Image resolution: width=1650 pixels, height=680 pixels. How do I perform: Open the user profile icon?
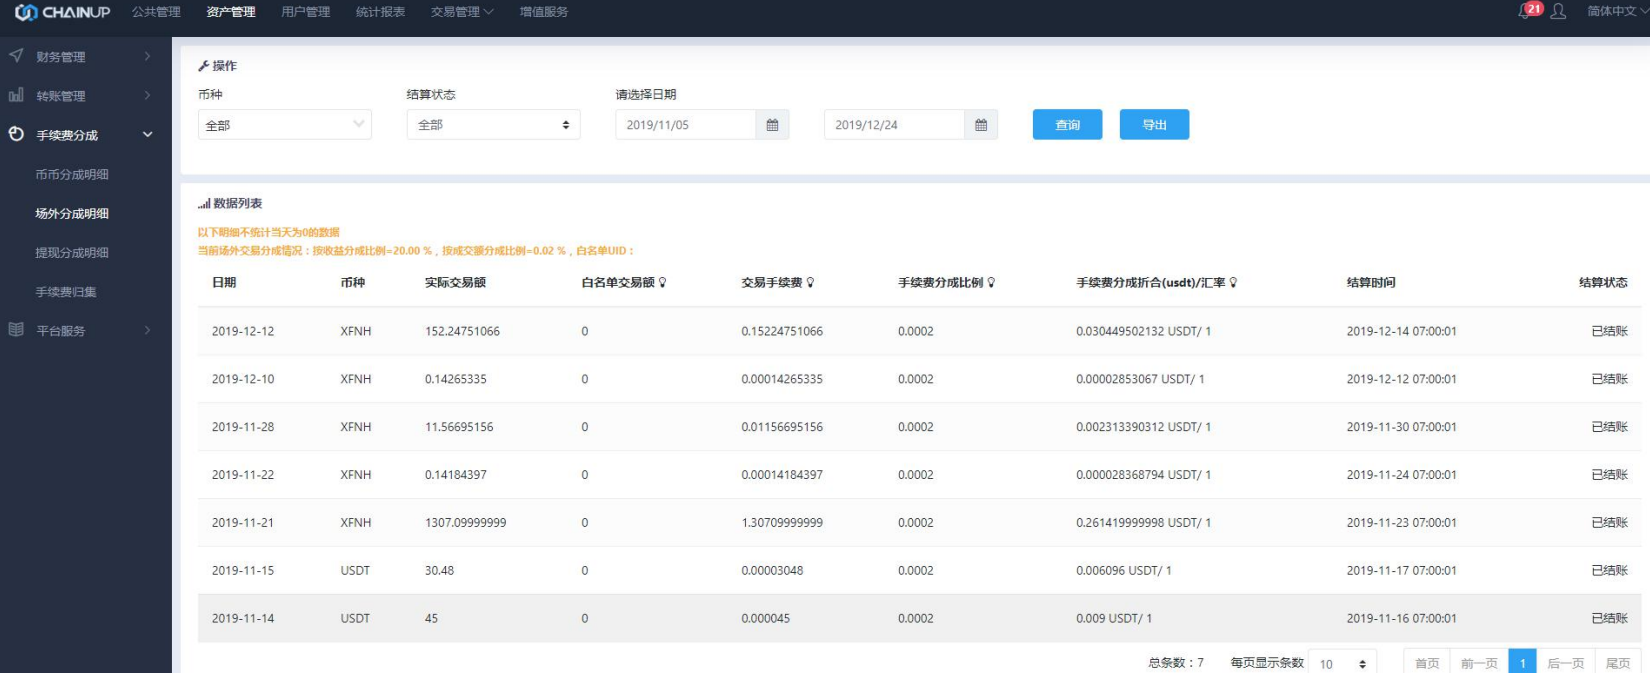point(1558,12)
